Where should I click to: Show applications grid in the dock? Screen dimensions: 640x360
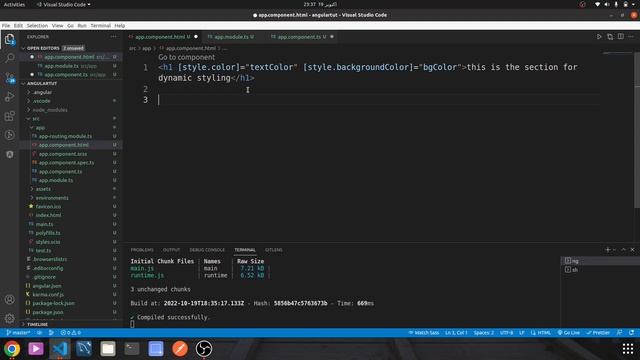628,349
